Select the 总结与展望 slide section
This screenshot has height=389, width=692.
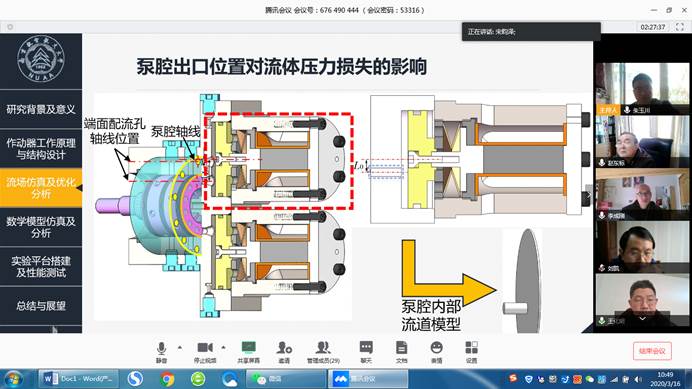pyautogui.click(x=41, y=306)
